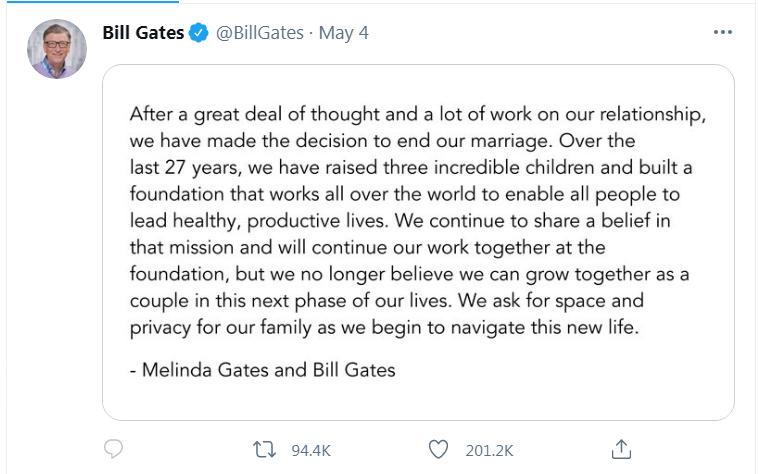Like the tweet with the heart icon
The image size is (758, 474).
[x=438, y=450]
